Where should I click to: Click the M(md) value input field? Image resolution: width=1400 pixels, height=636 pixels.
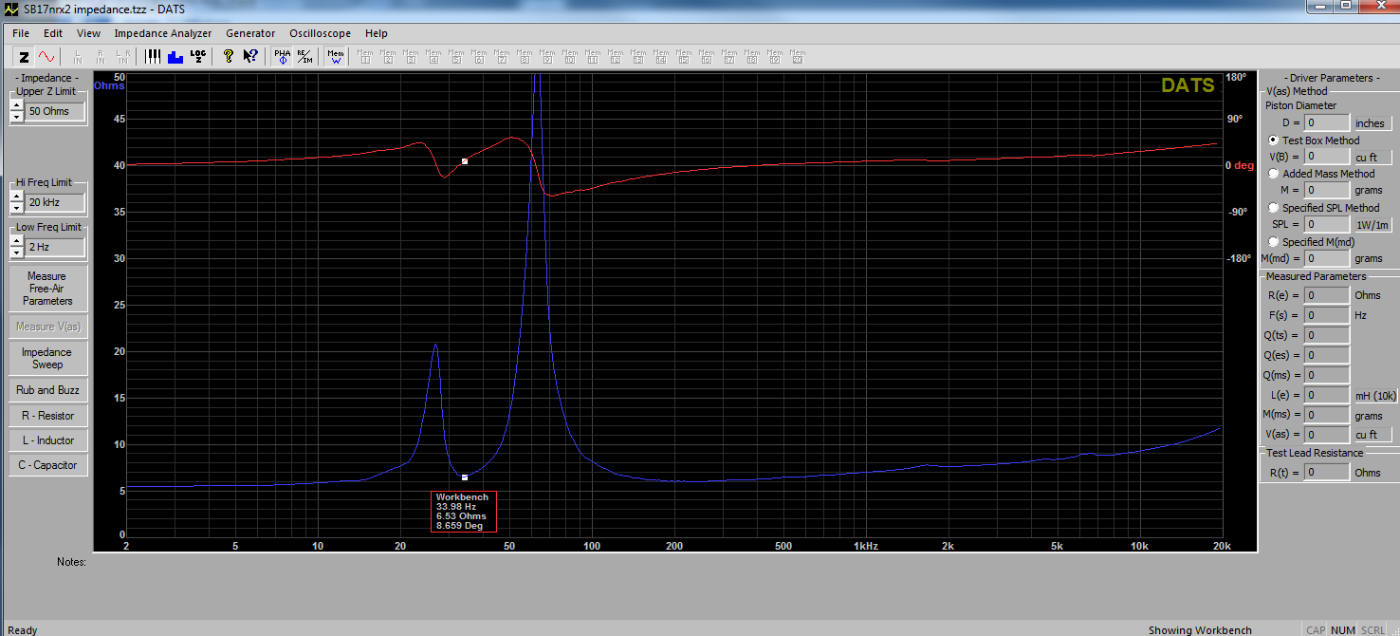(x=1326, y=258)
